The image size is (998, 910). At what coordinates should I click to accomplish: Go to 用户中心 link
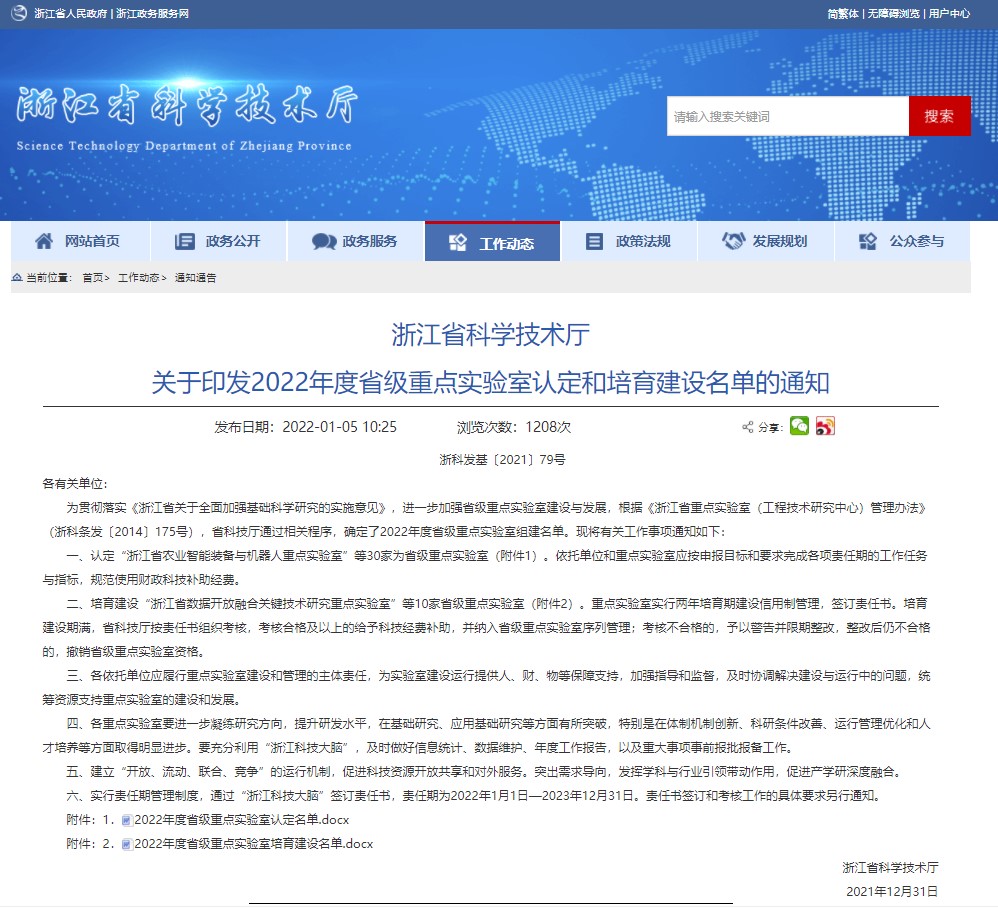(x=949, y=13)
